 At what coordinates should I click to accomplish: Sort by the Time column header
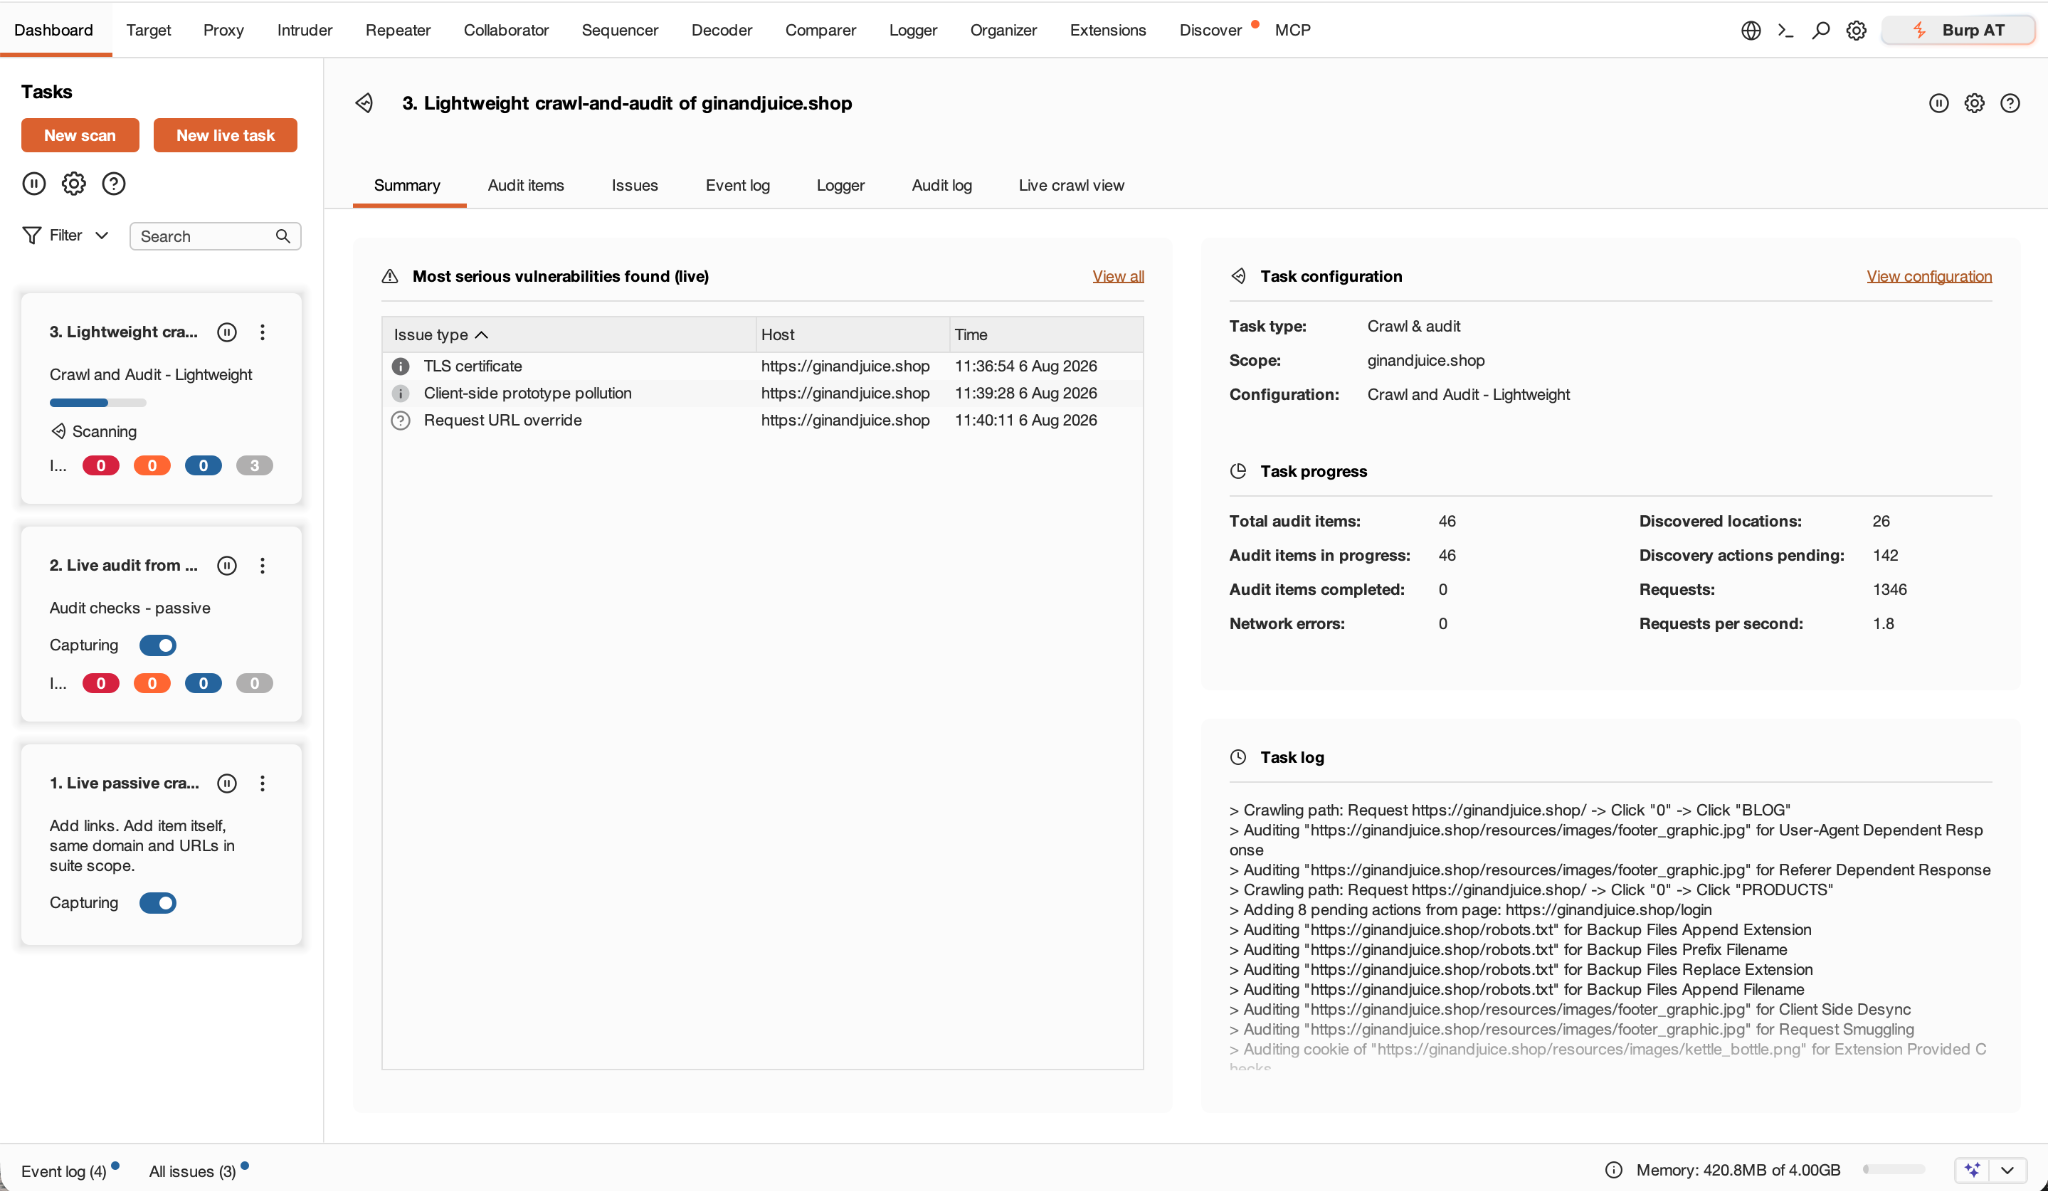point(1046,335)
